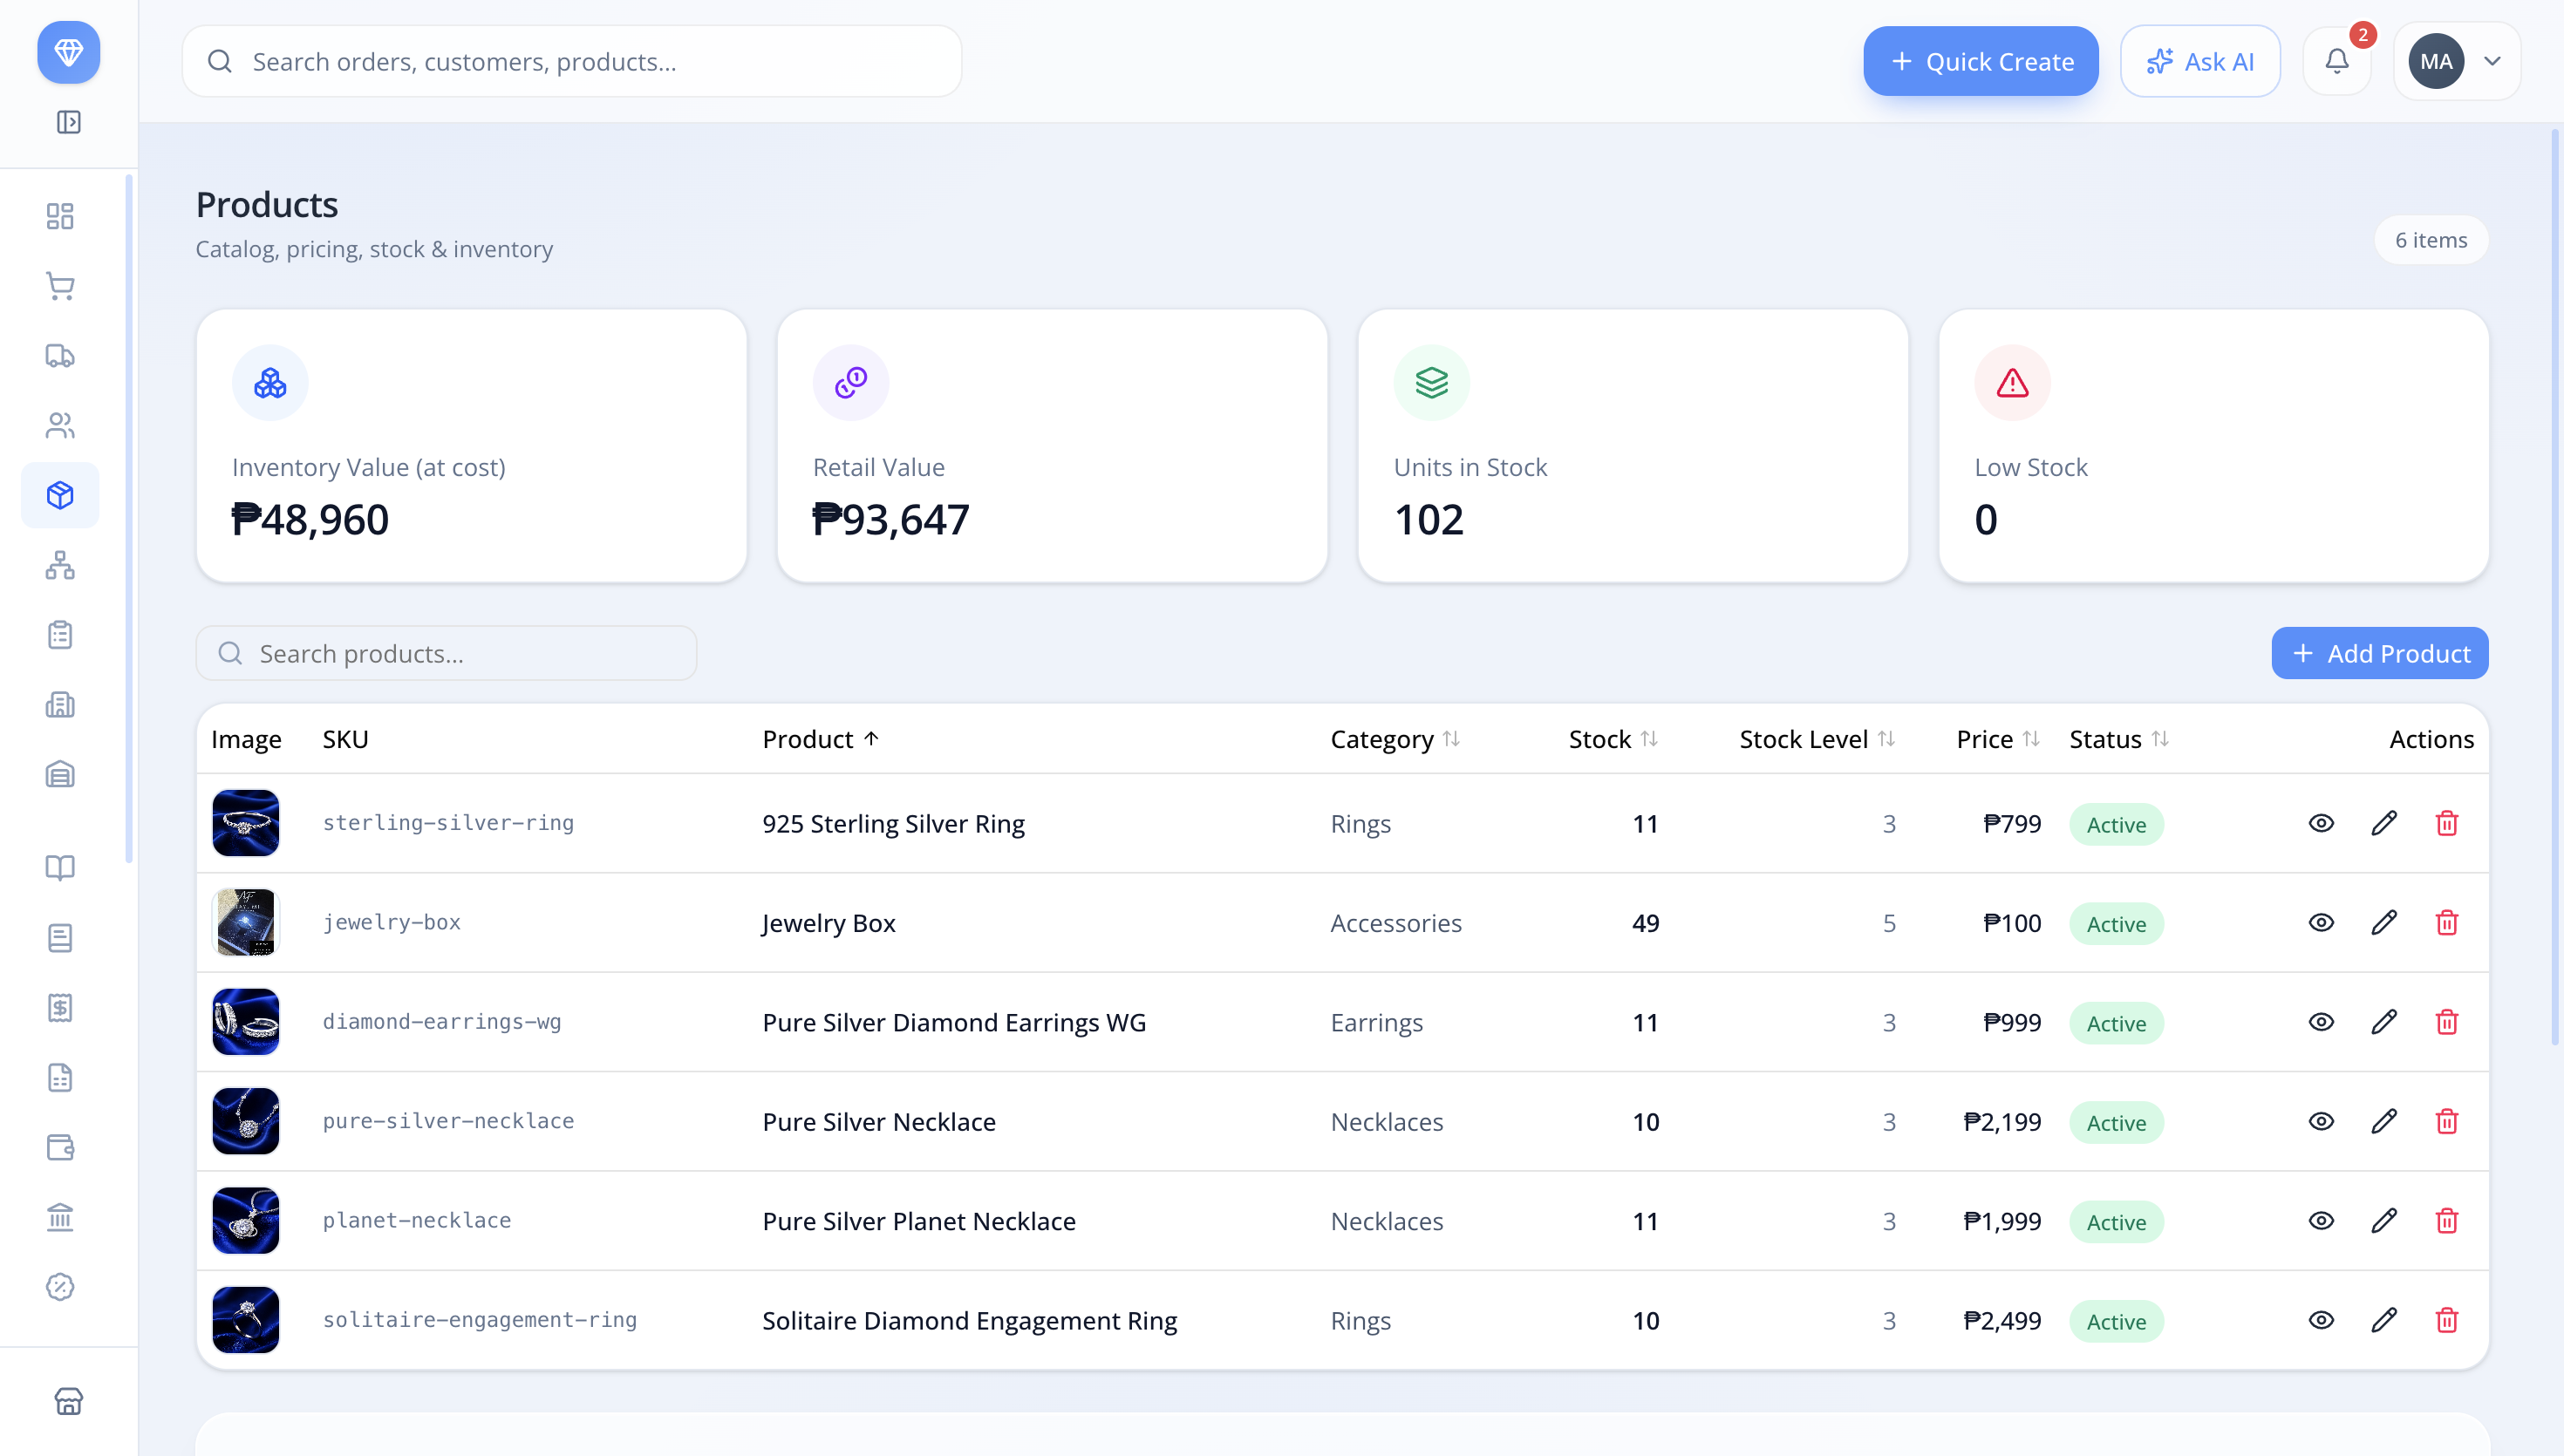Click the diamond app logo
This screenshot has width=2564, height=1456.
tap(68, 52)
